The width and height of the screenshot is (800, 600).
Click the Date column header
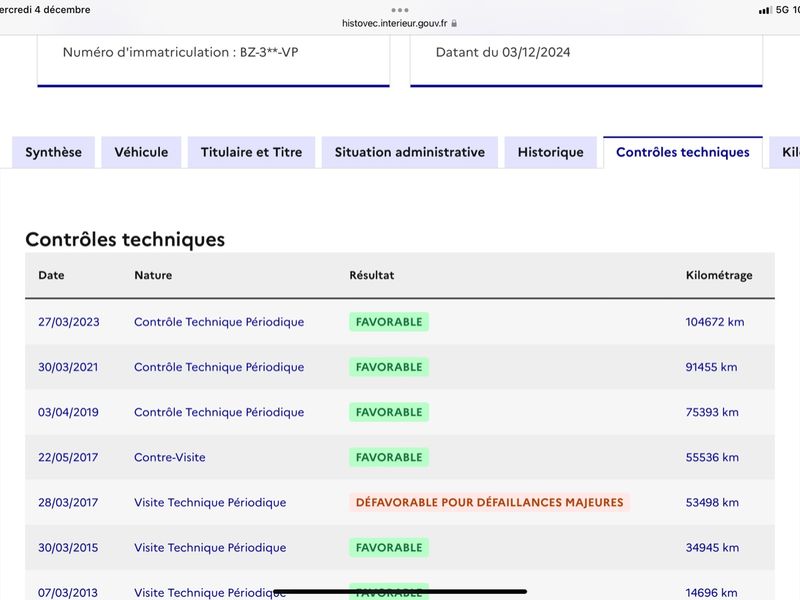point(51,275)
